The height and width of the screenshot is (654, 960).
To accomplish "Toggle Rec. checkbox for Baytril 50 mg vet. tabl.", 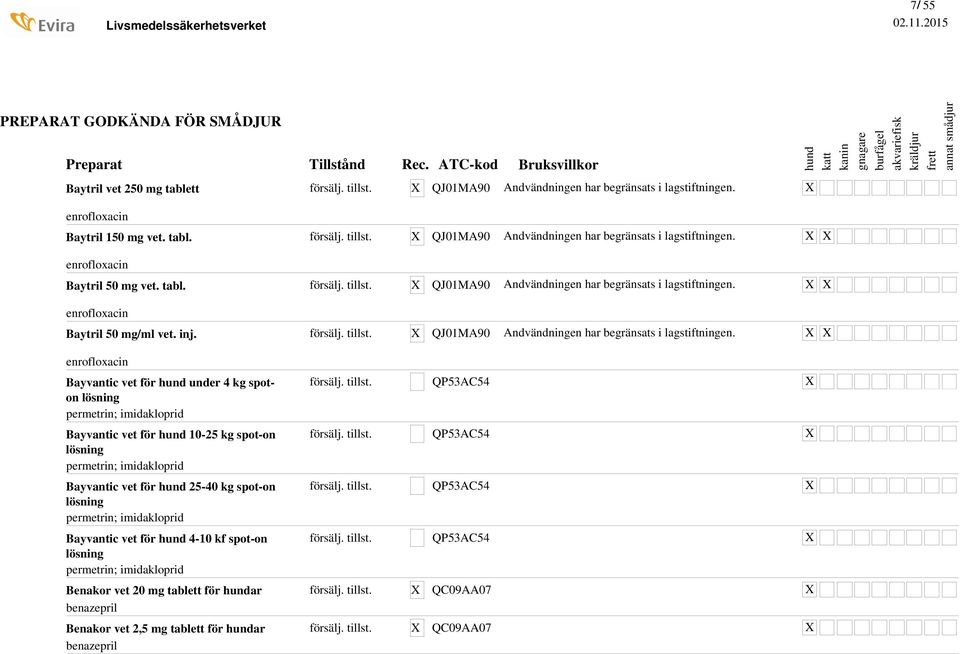I will tap(416, 285).
